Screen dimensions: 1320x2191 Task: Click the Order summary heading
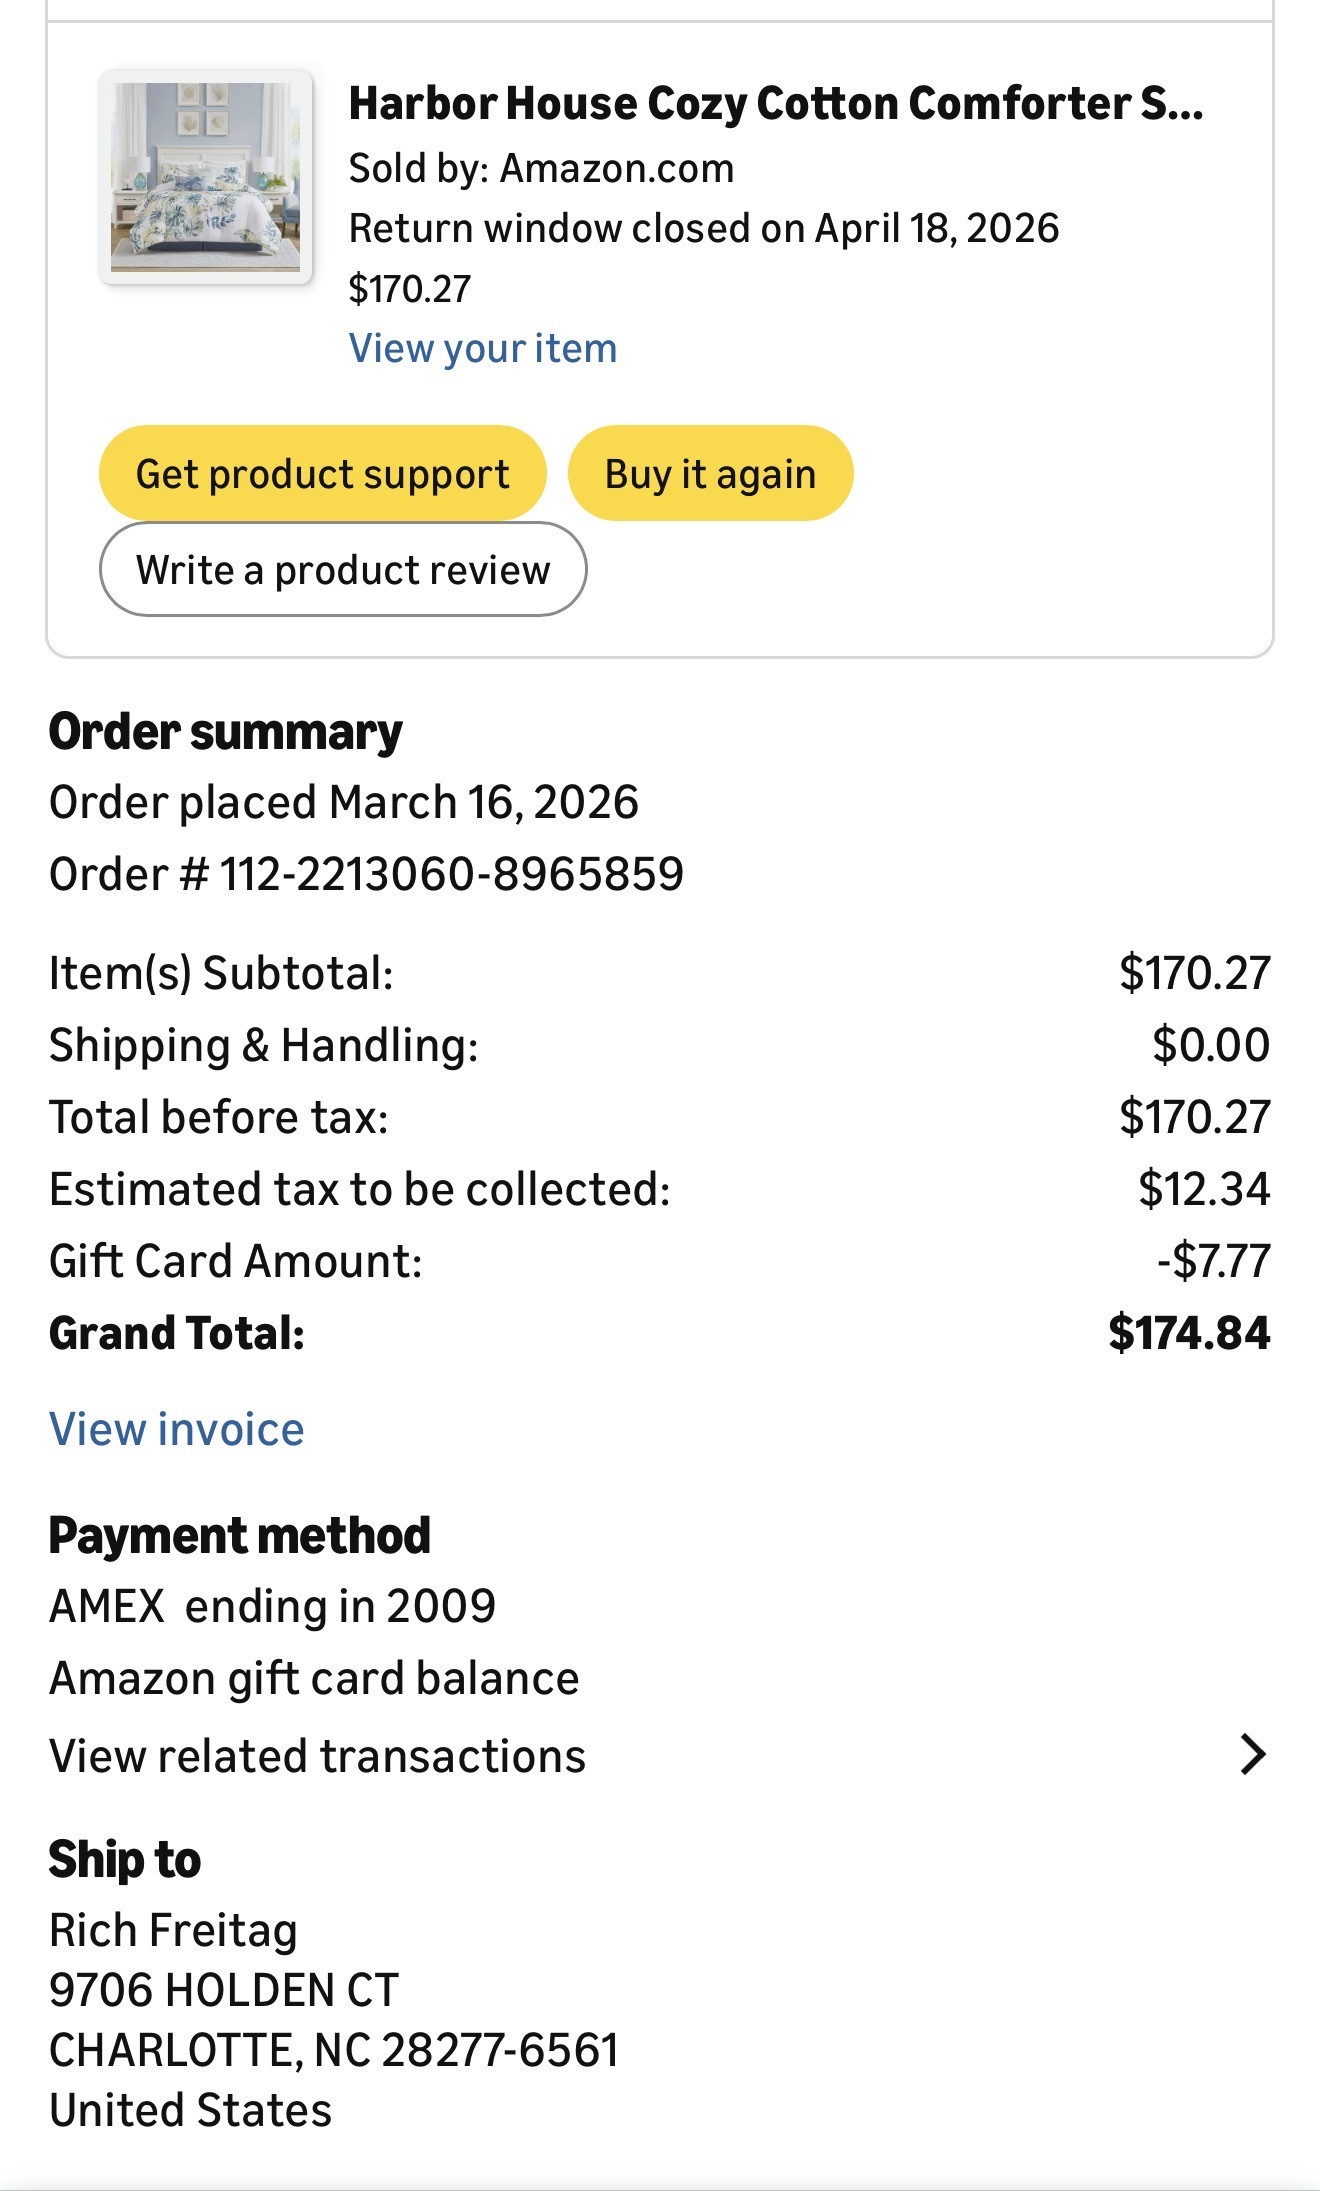pyautogui.click(x=226, y=732)
